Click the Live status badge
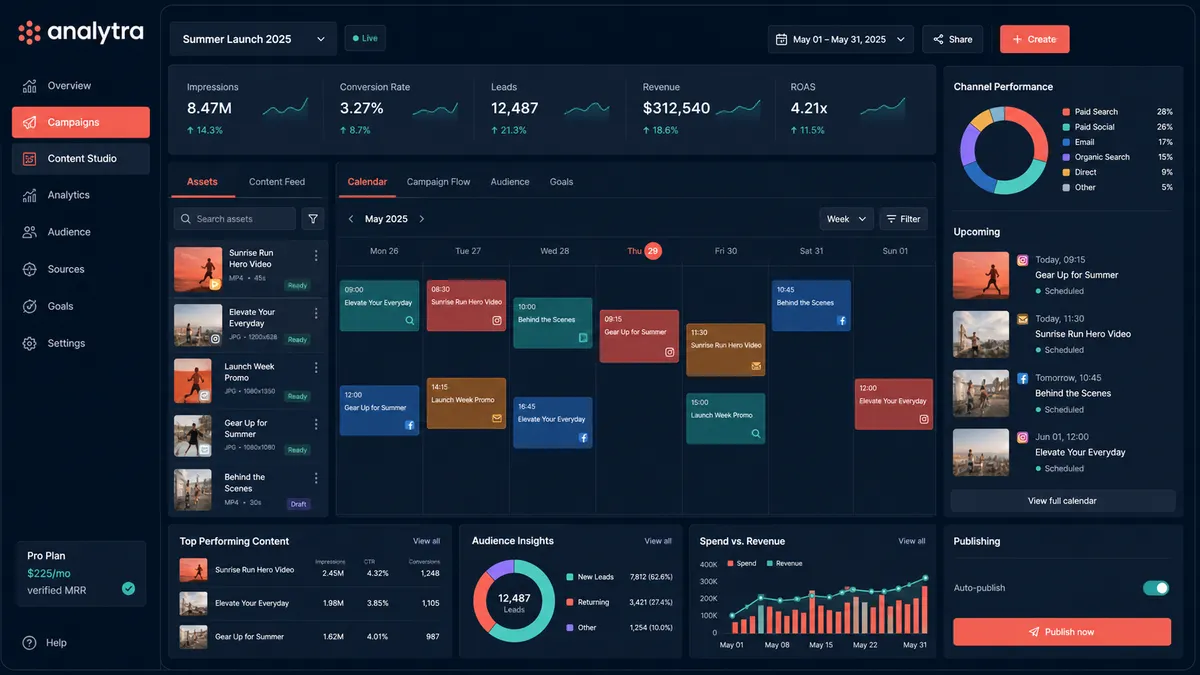This screenshot has width=1200, height=675. pyautogui.click(x=365, y=38)
